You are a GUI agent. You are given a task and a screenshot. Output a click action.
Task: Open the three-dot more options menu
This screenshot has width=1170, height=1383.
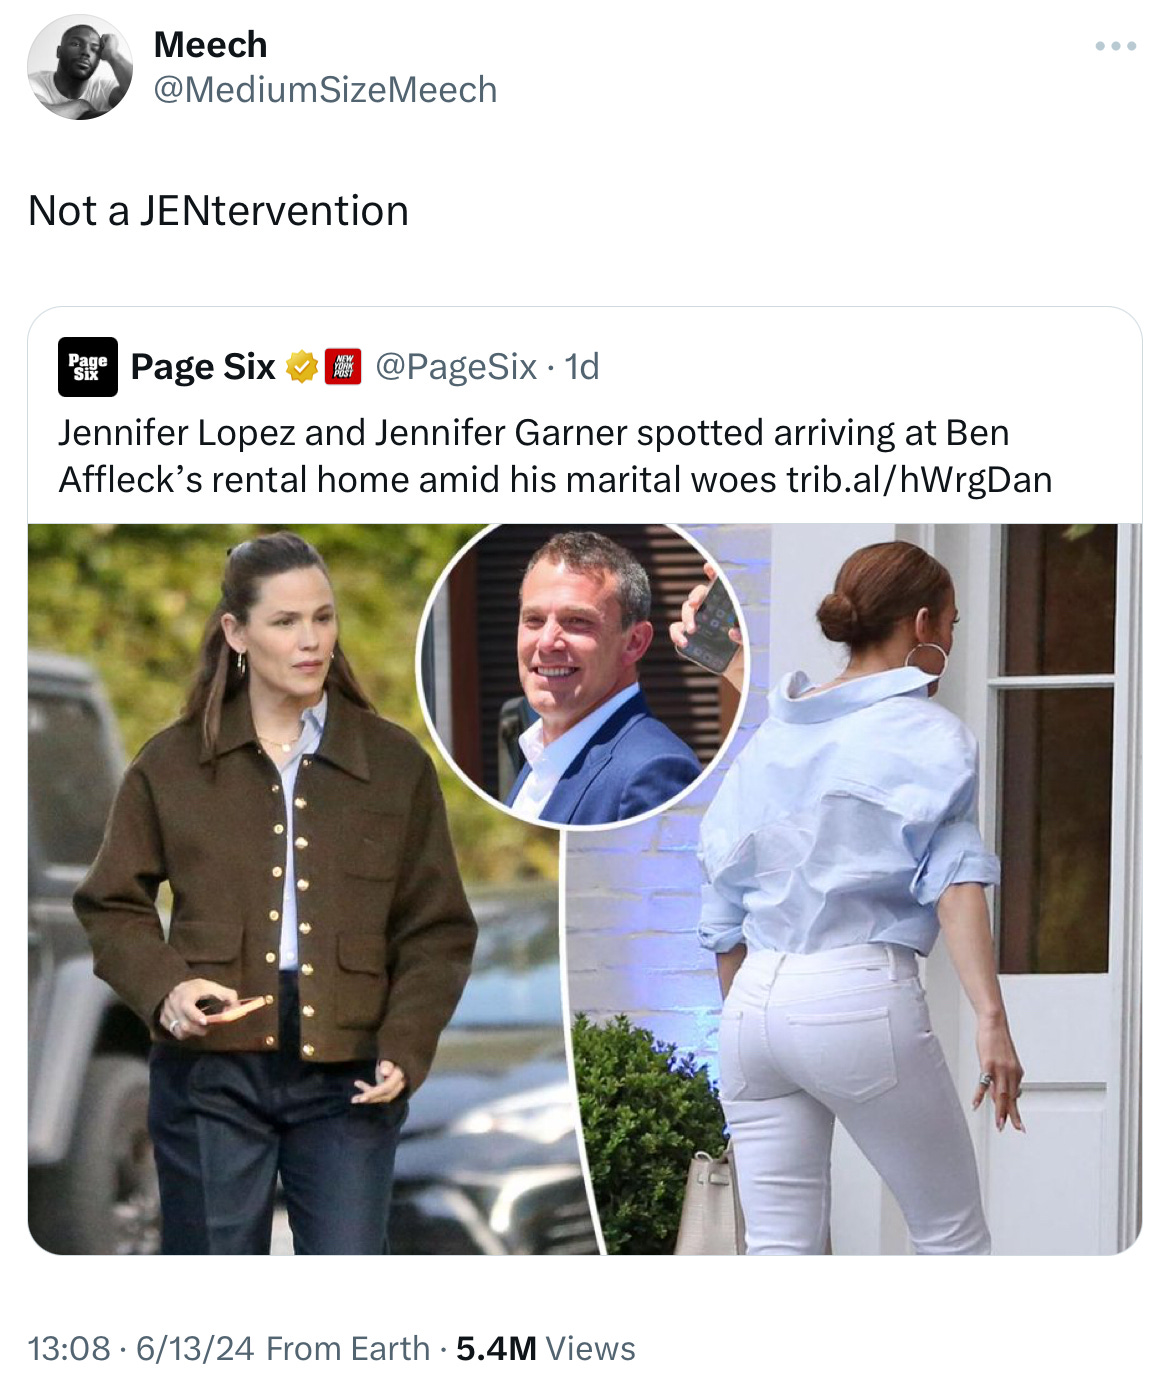click(x=1115, y=46)
